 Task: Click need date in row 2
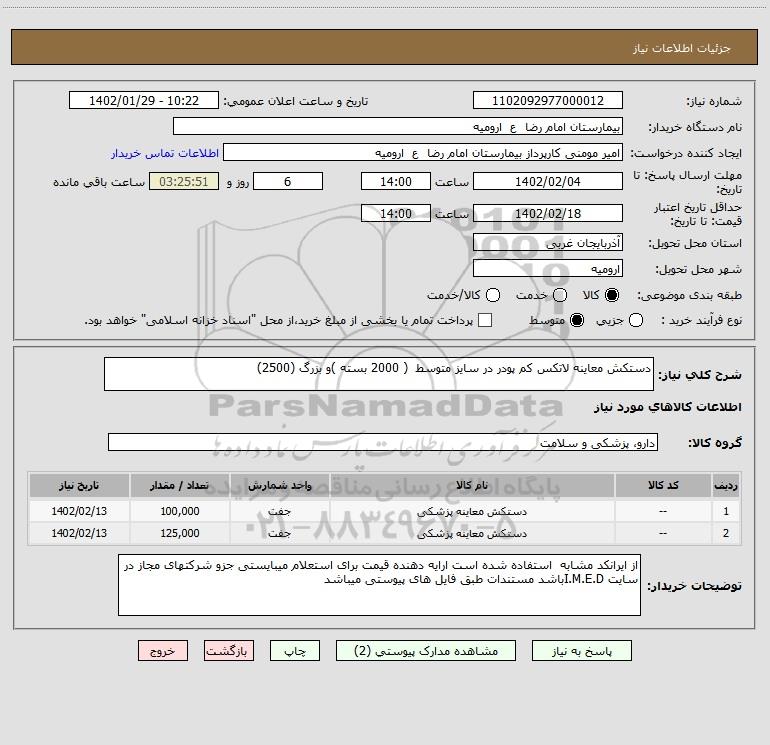[x=79, y=533]
